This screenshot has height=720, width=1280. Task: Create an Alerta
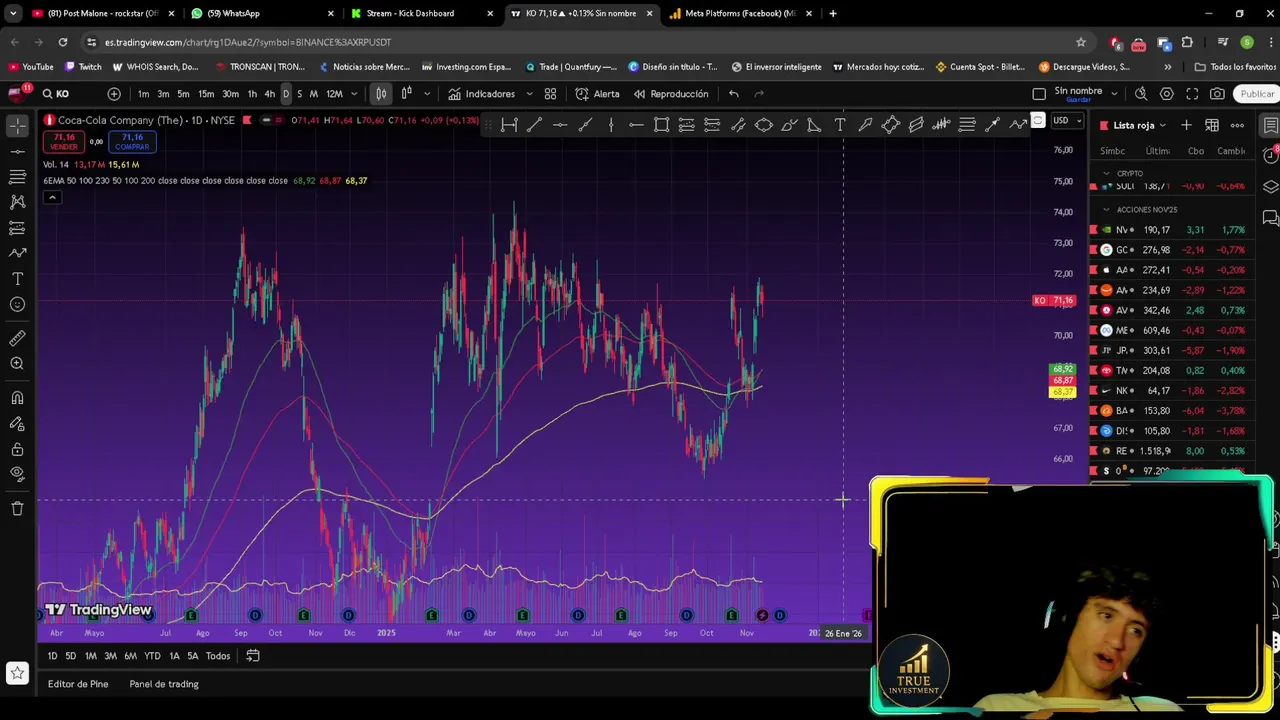coord(597,94)
